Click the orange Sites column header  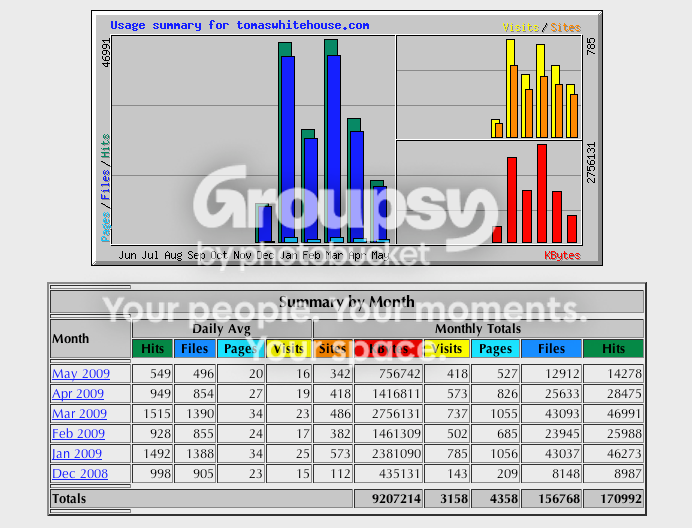(333, 349)
